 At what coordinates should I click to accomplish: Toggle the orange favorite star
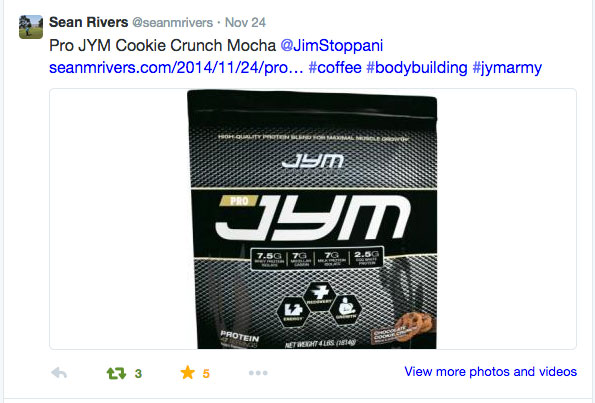(x=187, y=373)
